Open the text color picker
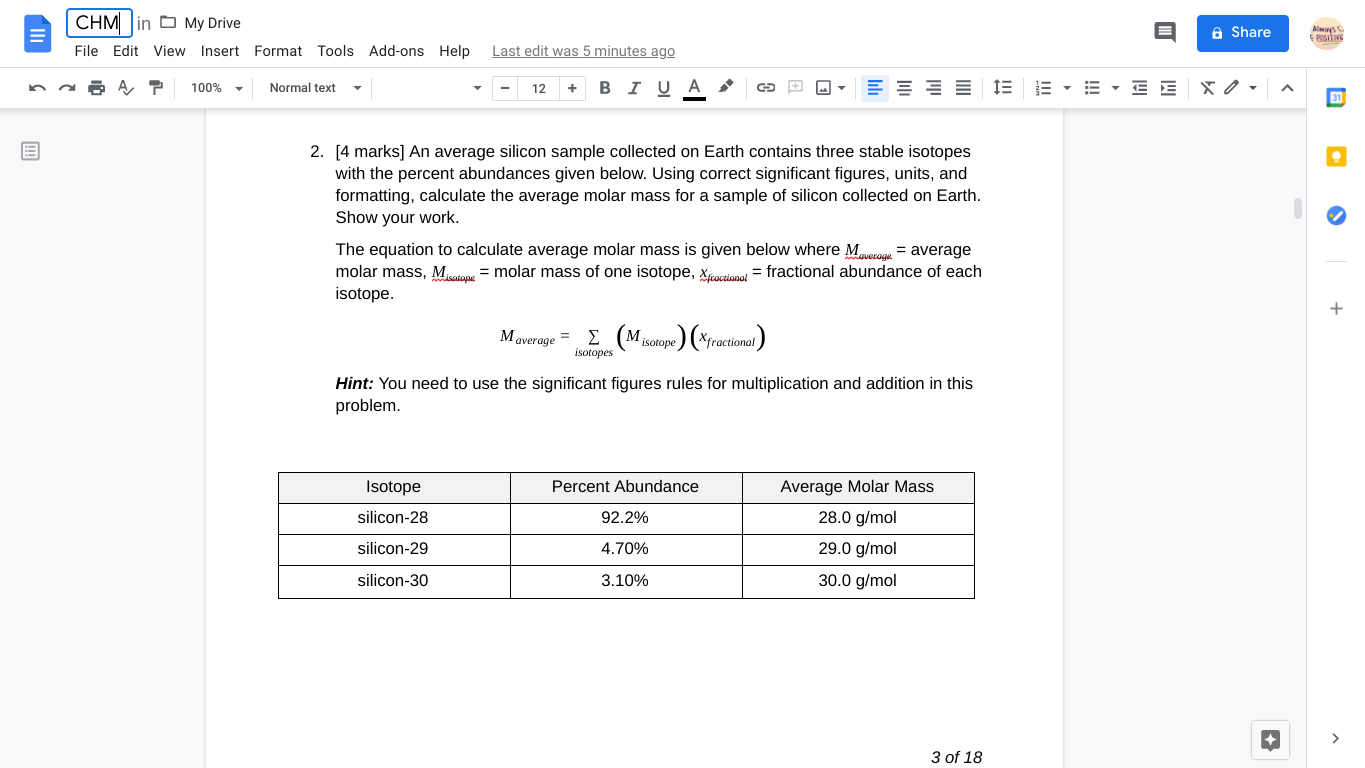The width and height of the screenshot is (1365, 768). pyautogui.click(x=693, y=88)
